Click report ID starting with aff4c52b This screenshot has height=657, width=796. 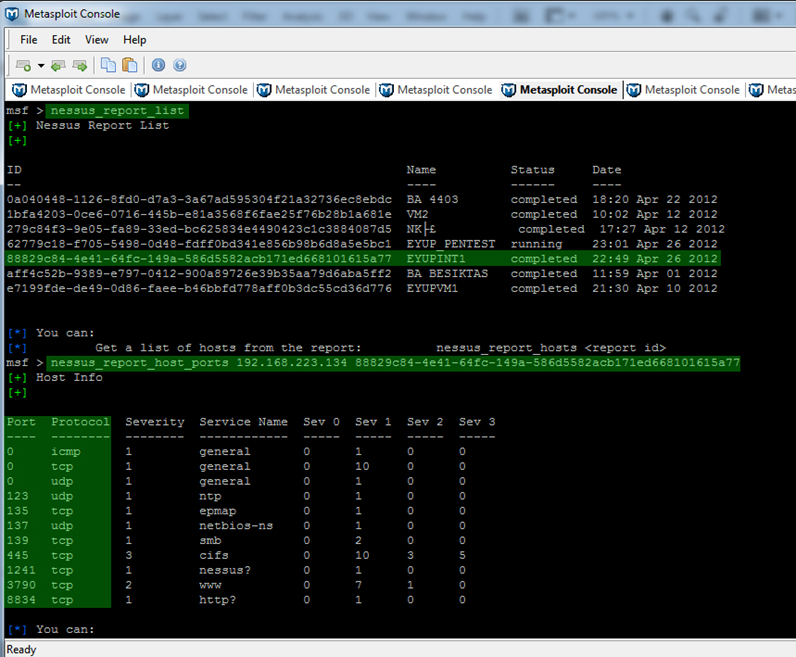click(x=199, y=274)
